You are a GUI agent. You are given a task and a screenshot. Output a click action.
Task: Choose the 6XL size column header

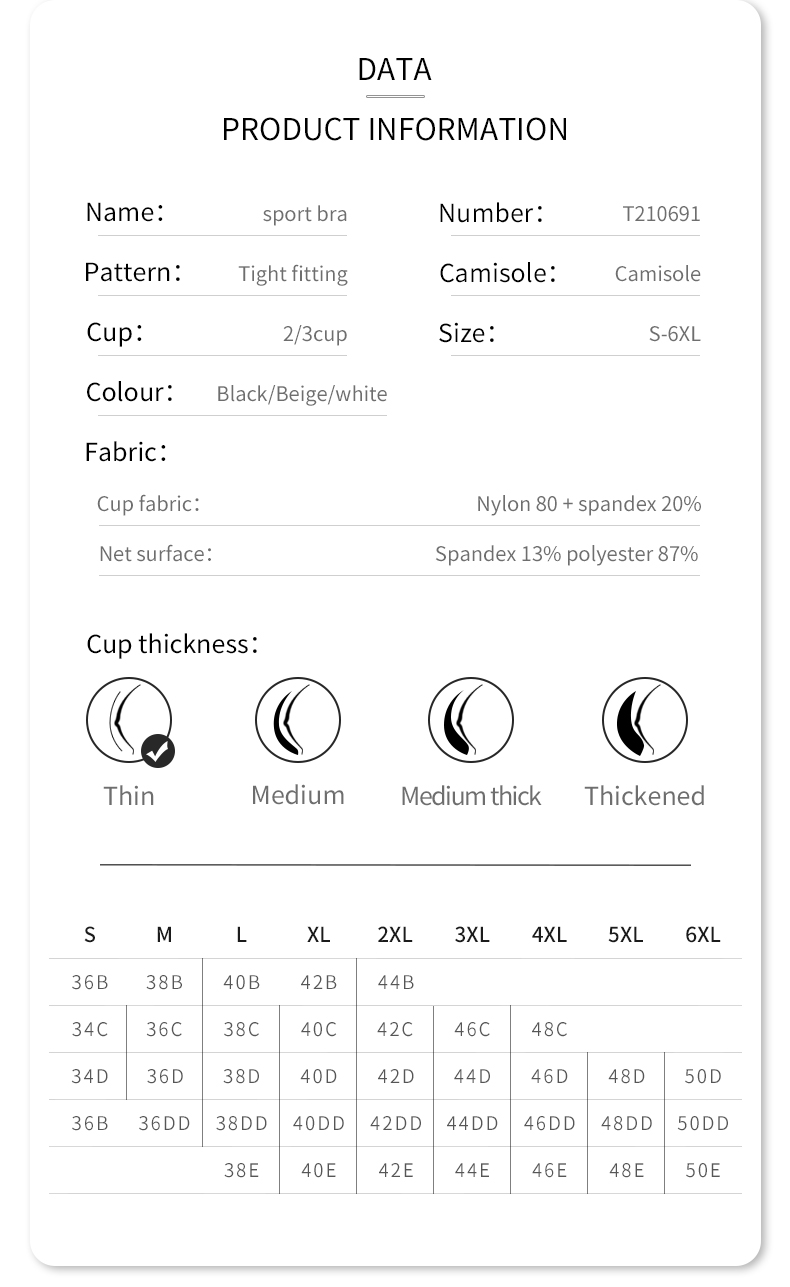coord(703,935)
